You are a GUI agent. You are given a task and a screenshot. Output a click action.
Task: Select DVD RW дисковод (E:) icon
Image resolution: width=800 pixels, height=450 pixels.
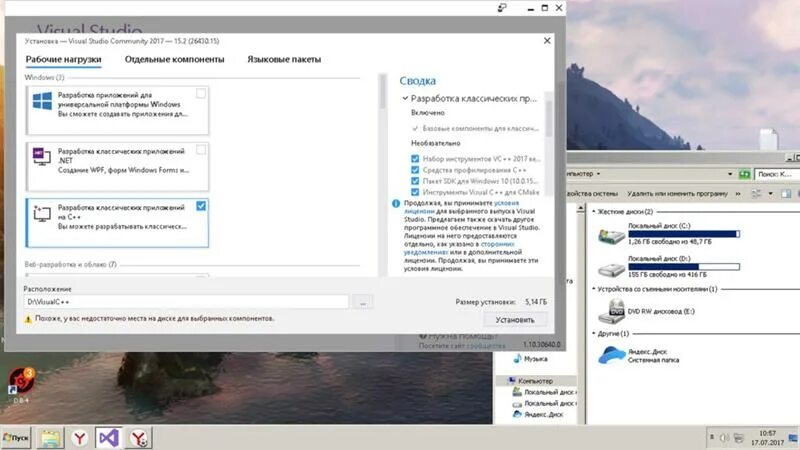611,312
